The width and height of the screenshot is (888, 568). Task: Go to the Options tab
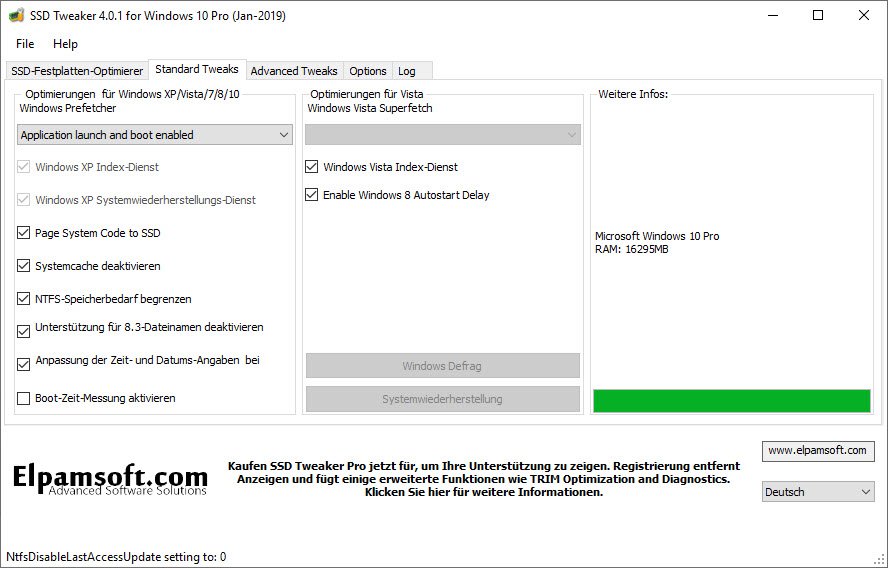coord(368,71)
